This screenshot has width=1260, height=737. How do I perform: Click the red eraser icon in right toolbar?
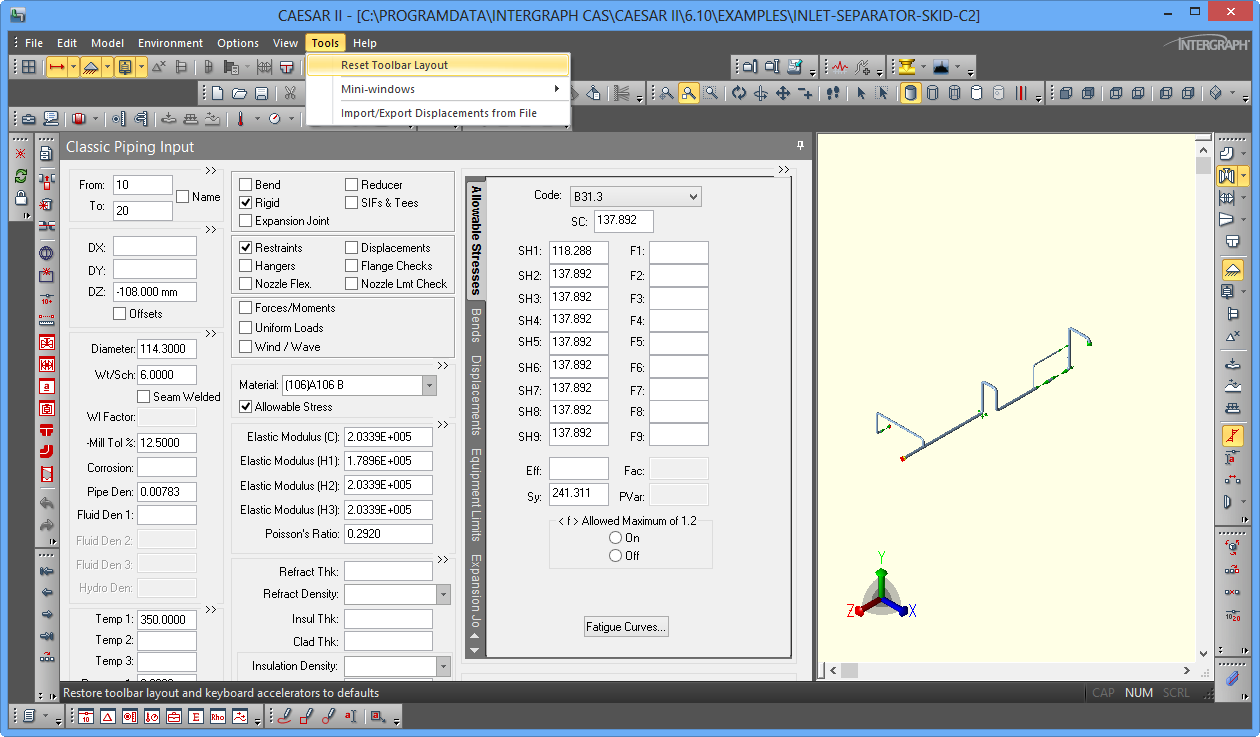pyautogui.click(x=1232, y=678)
